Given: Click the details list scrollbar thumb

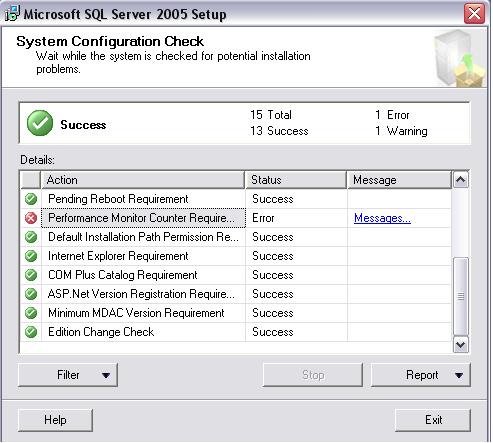Looking at the screenshot, I should 461,296.
